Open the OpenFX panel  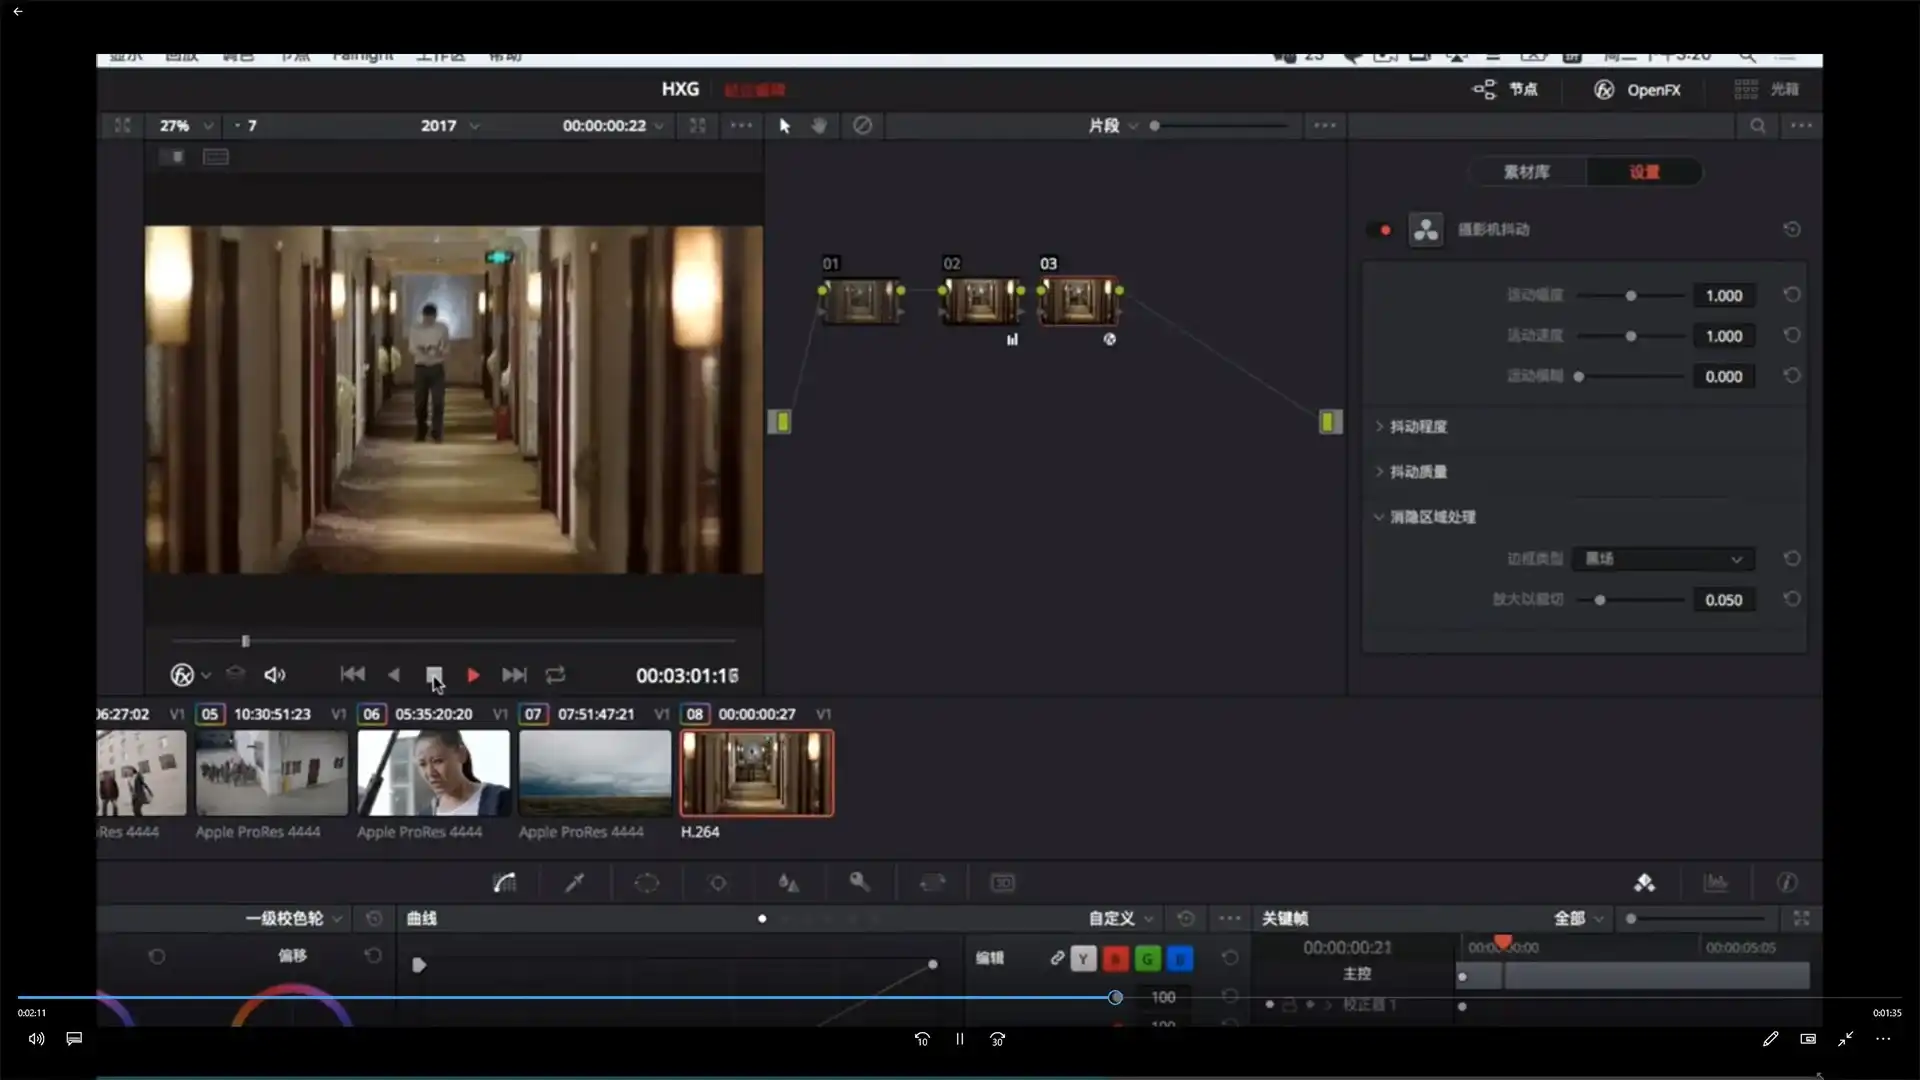(1637, 90)
